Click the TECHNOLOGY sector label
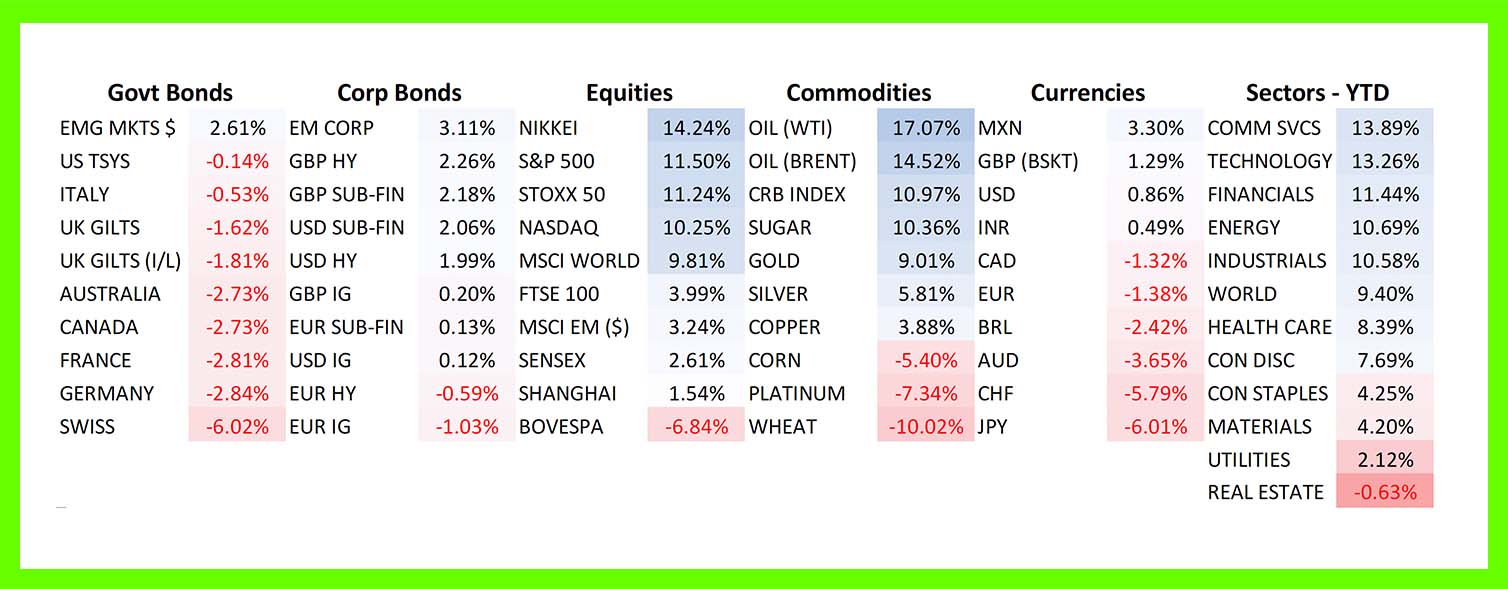The width and height of the screenshot is (1508, 589). 1269,161
